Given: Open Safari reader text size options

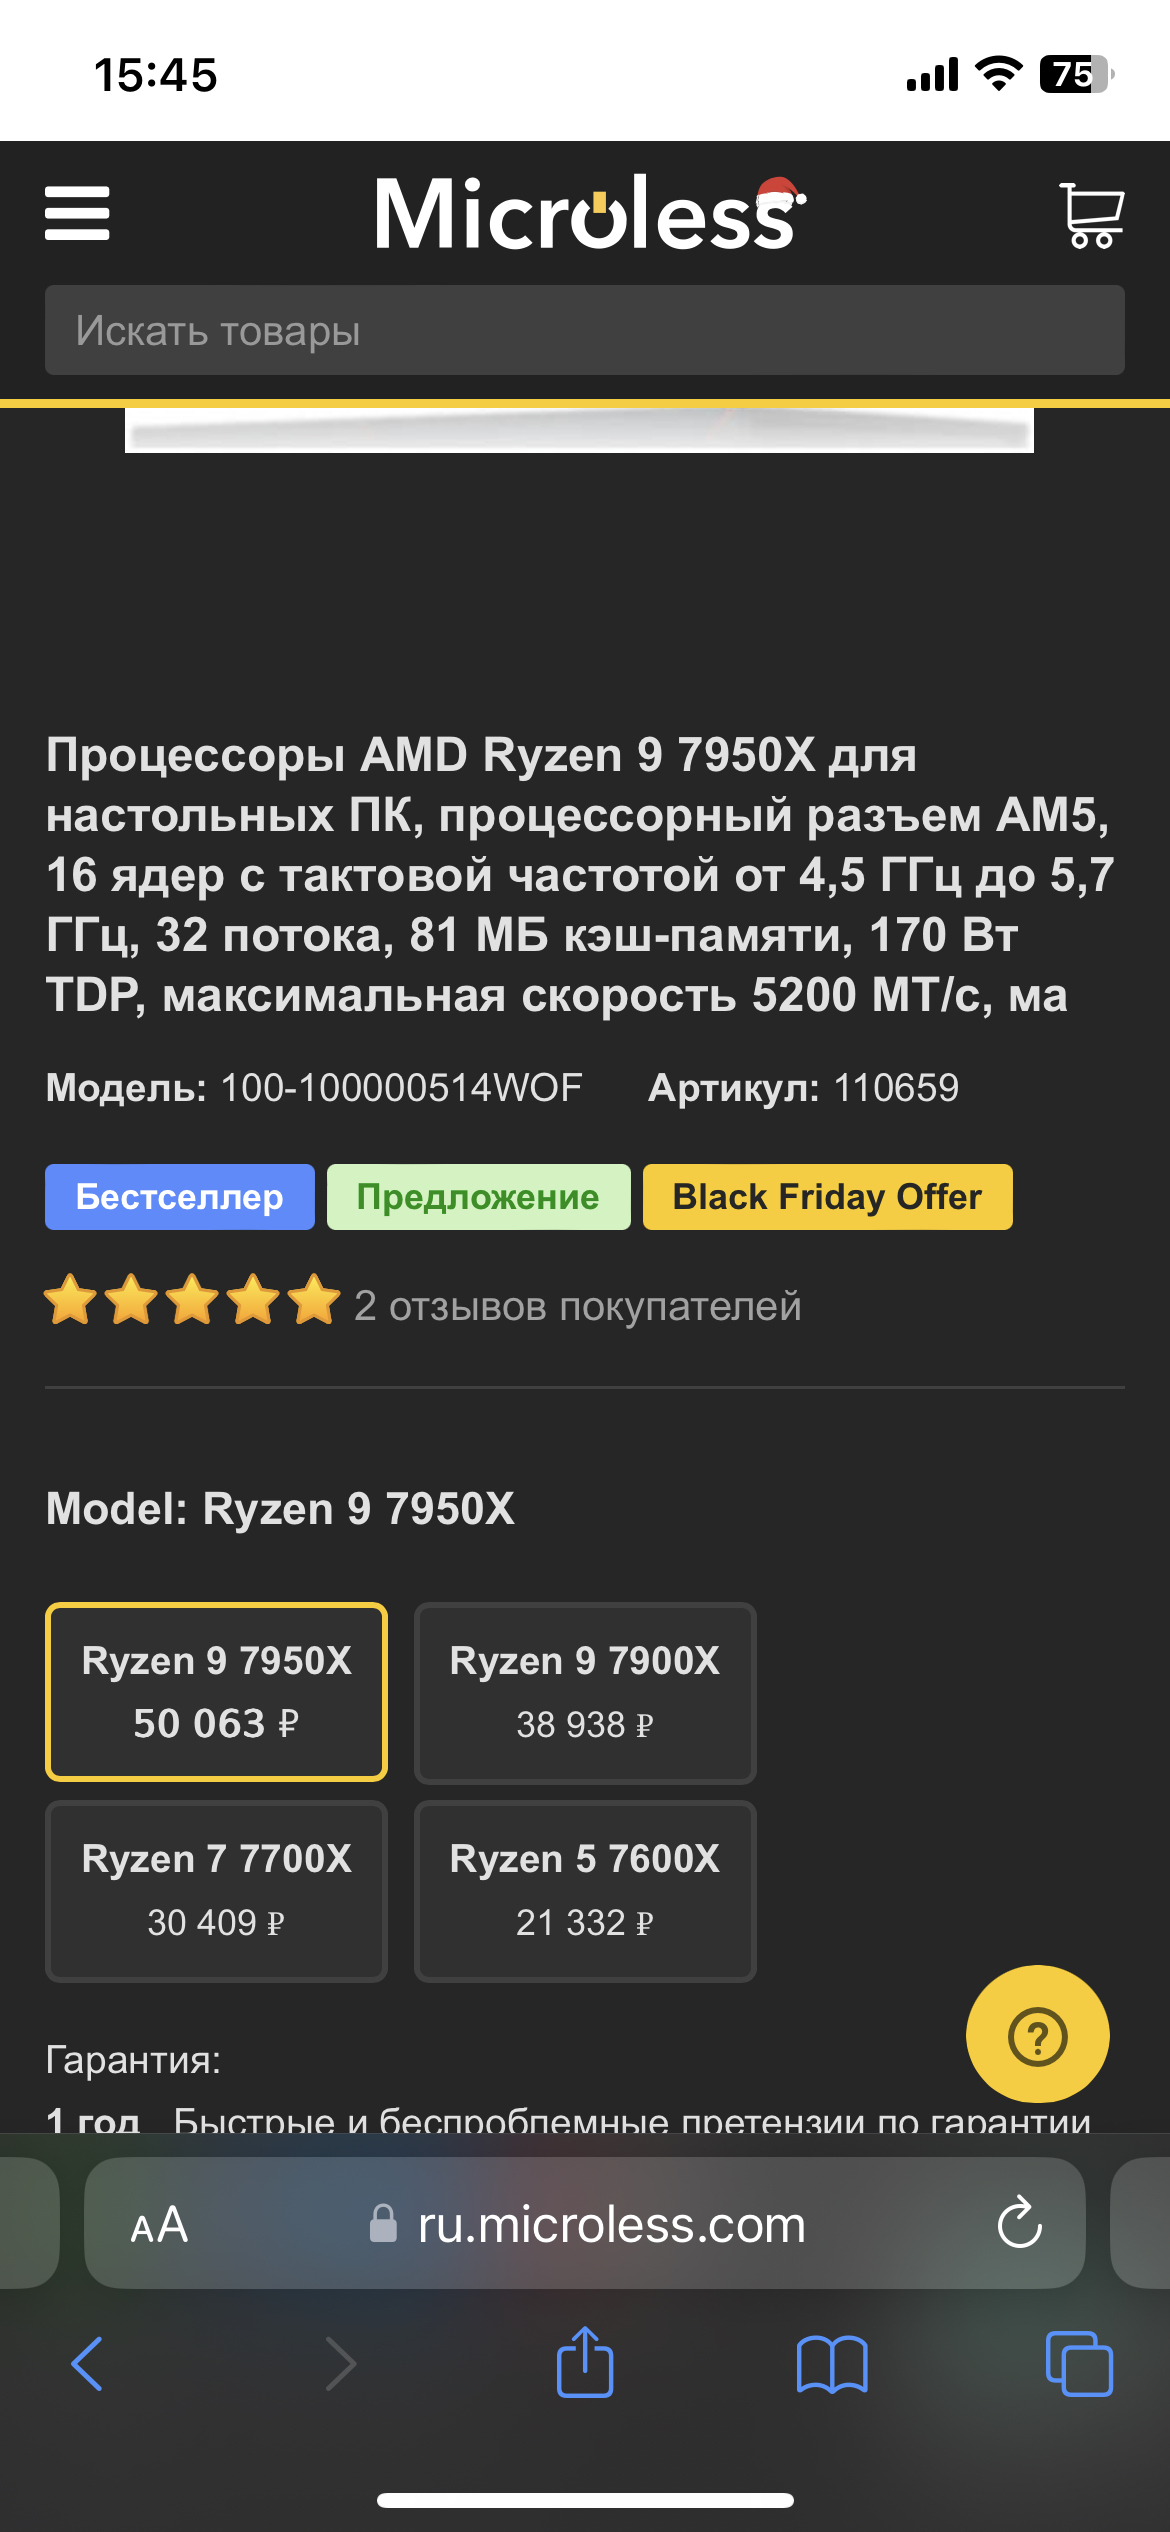Looking at the screenshot, I should pos(159,2225).
